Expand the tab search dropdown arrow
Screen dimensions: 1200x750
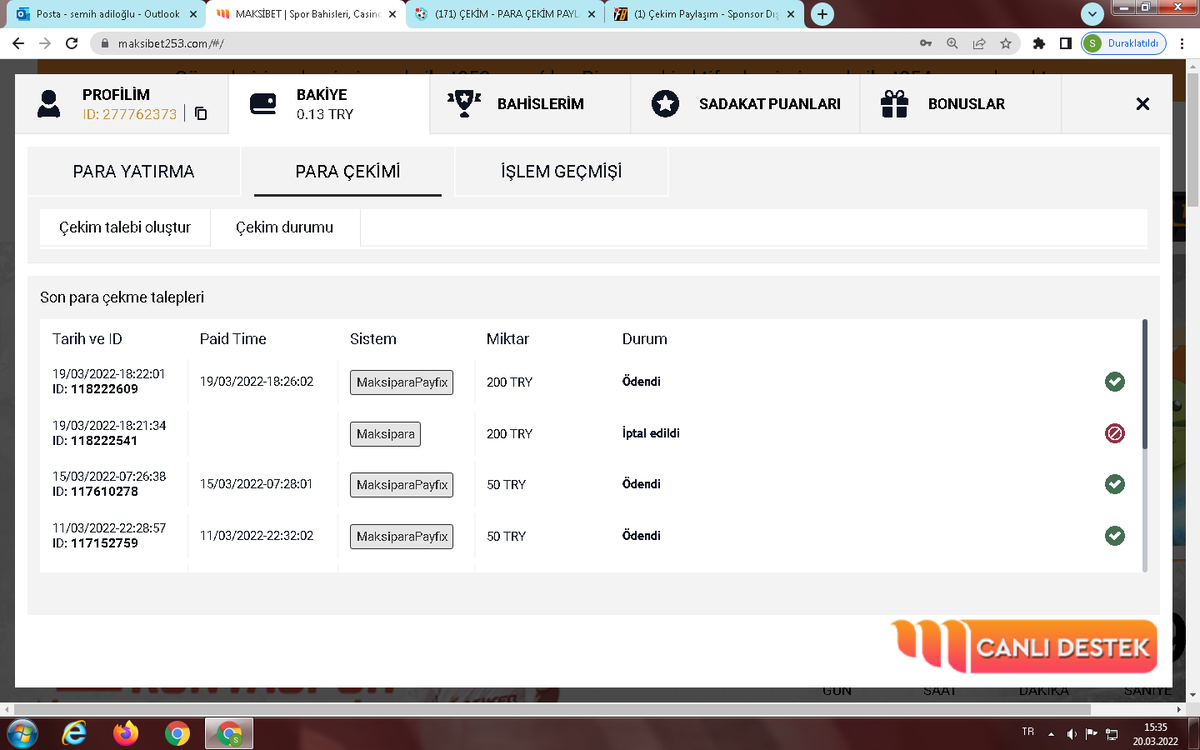[x=1092, y=14]
